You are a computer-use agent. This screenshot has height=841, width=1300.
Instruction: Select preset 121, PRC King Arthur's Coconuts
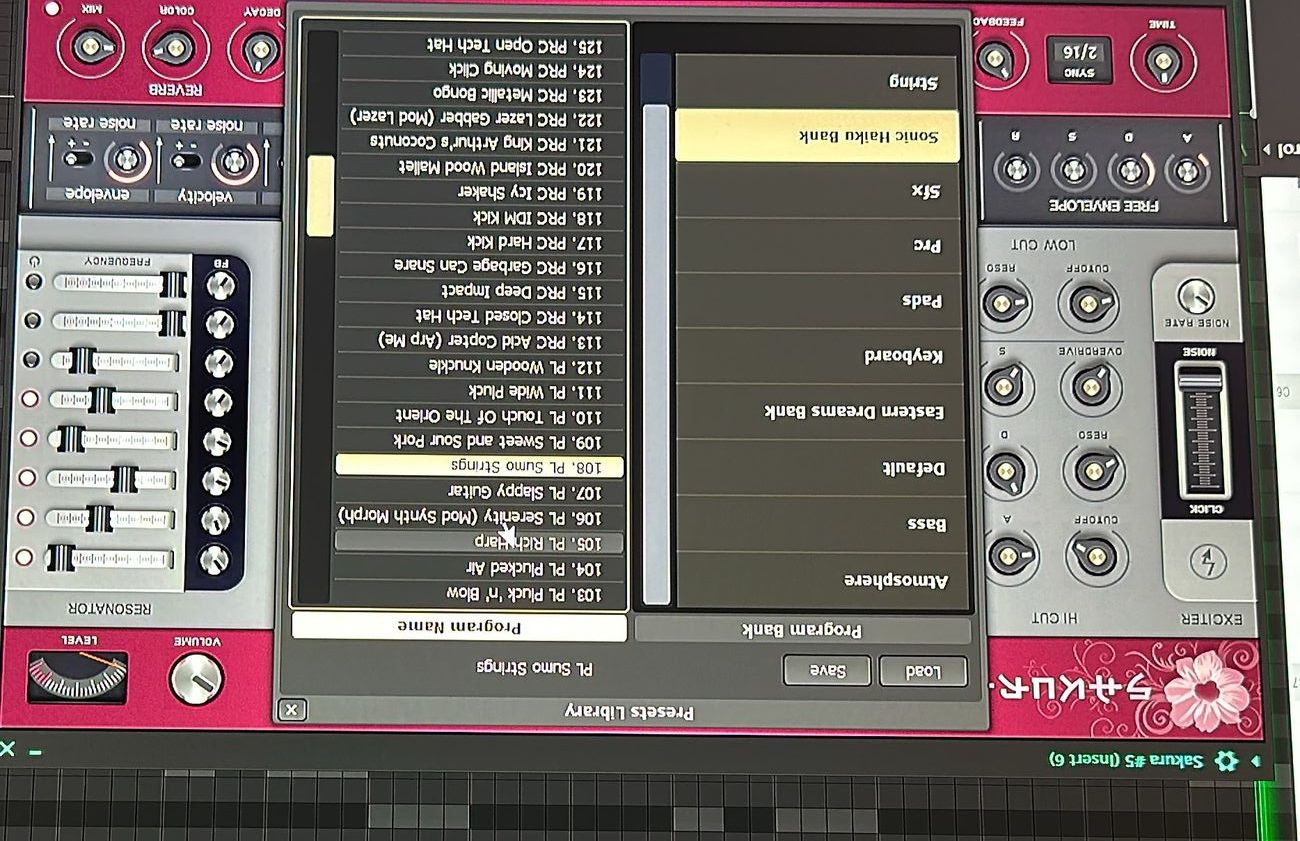(x=483, y=142)
